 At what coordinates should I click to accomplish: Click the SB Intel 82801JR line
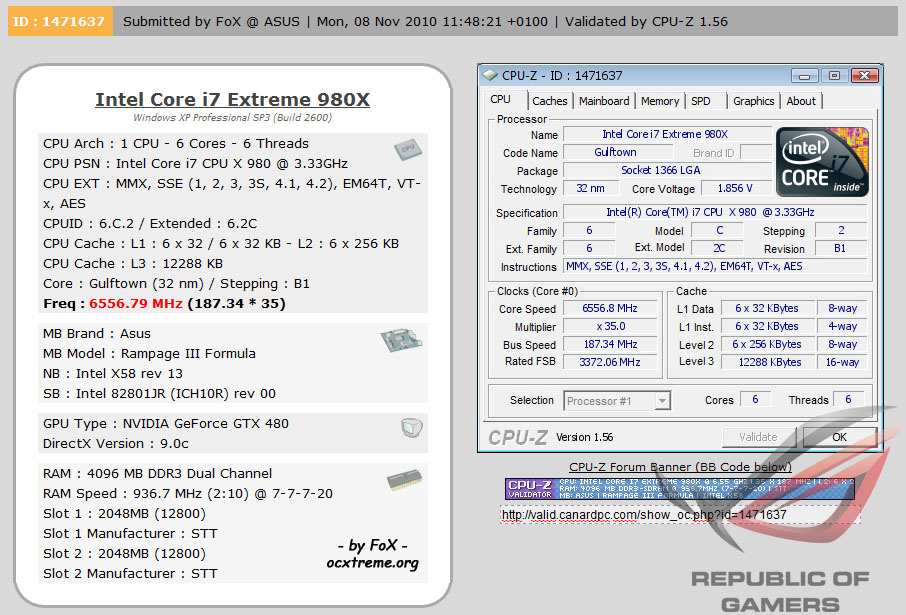159,394
